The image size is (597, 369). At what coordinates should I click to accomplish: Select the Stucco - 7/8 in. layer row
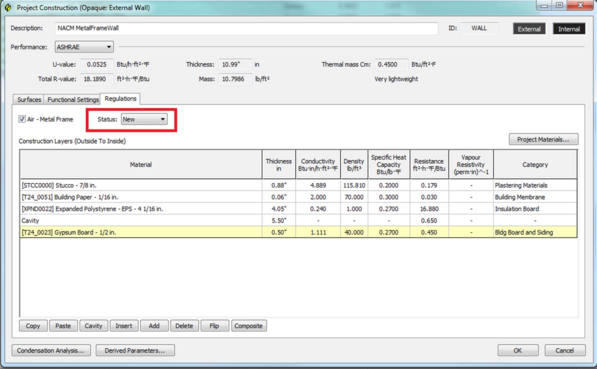tap(298, 185)
